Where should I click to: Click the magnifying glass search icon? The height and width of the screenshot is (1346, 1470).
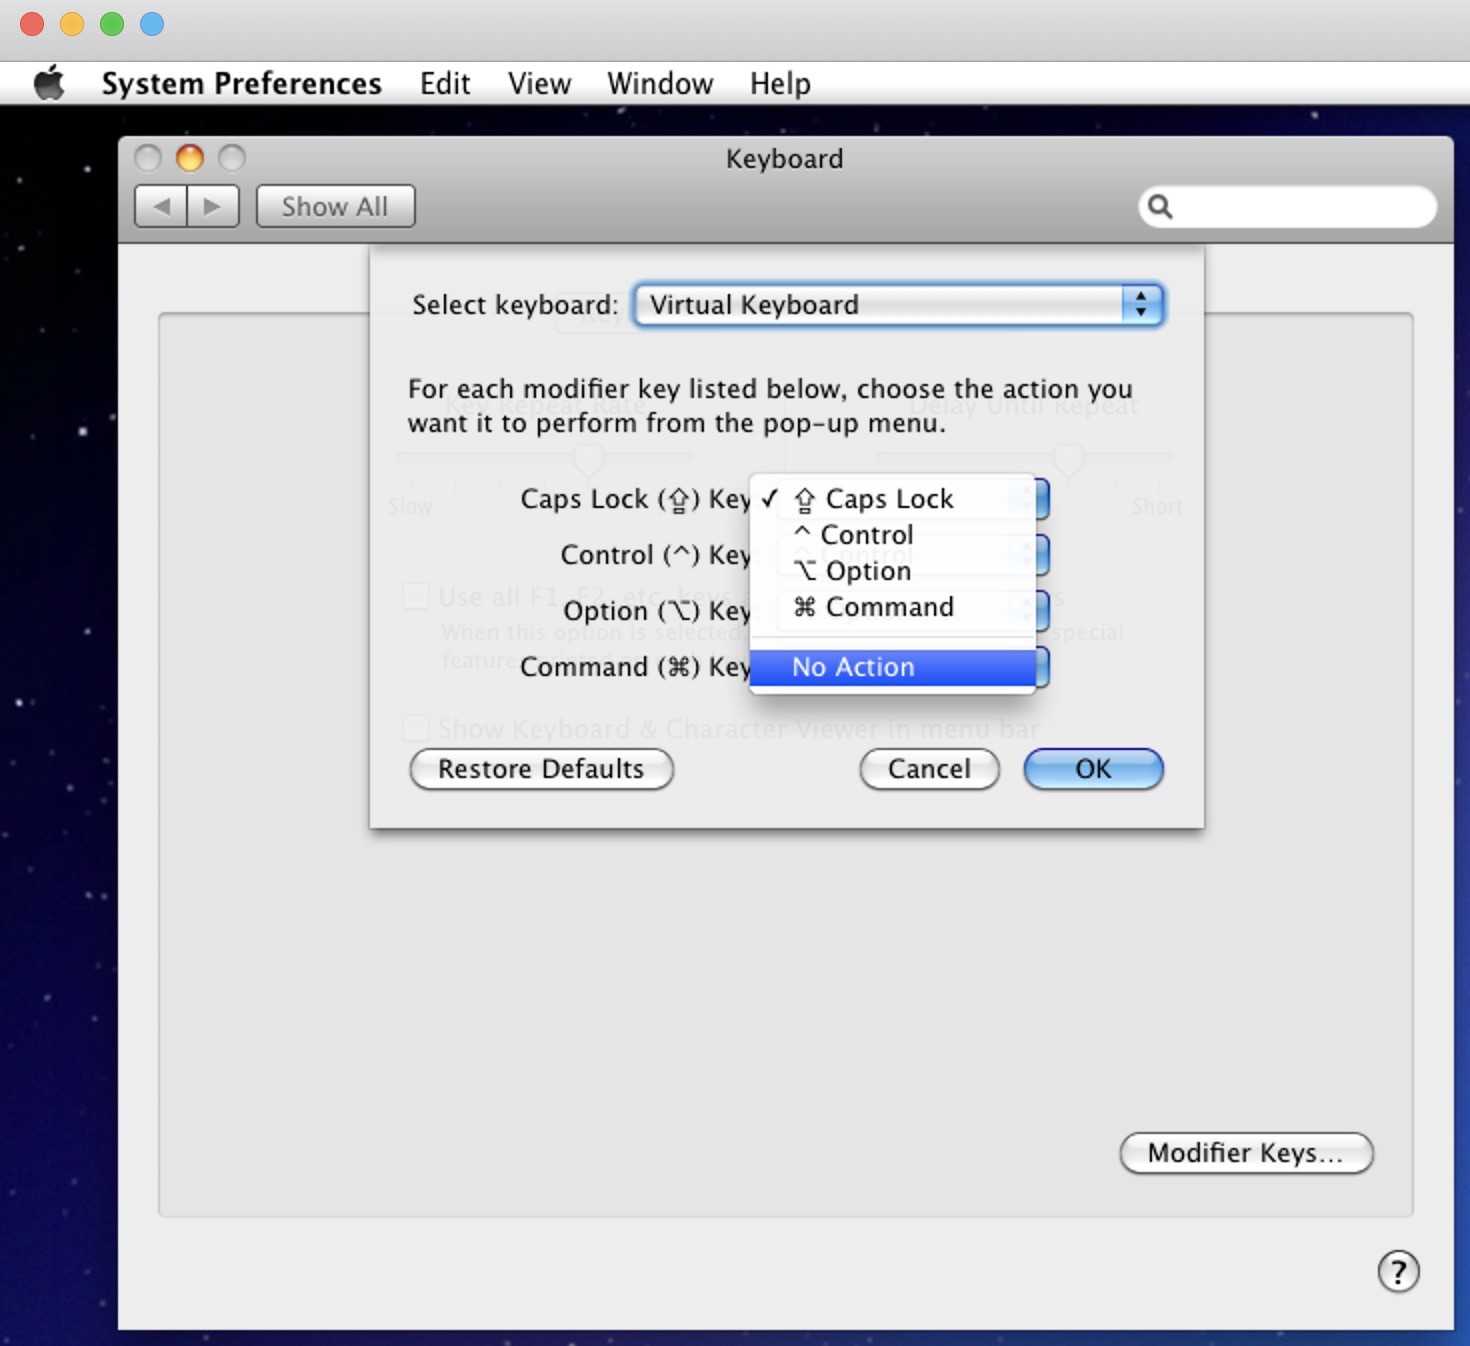[x=1160, y=206]
